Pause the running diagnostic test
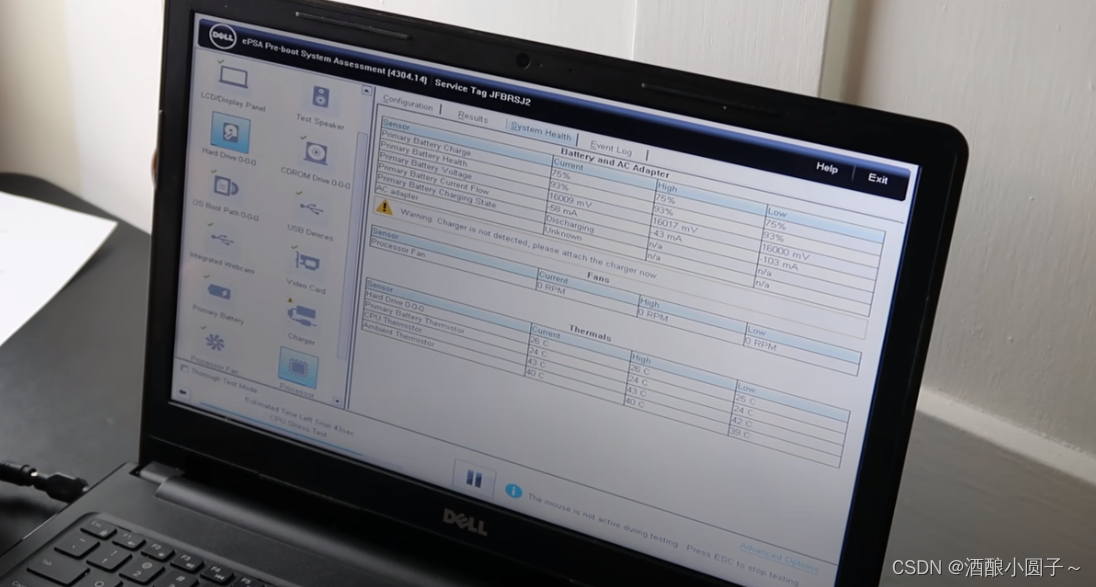 [474, 479]
